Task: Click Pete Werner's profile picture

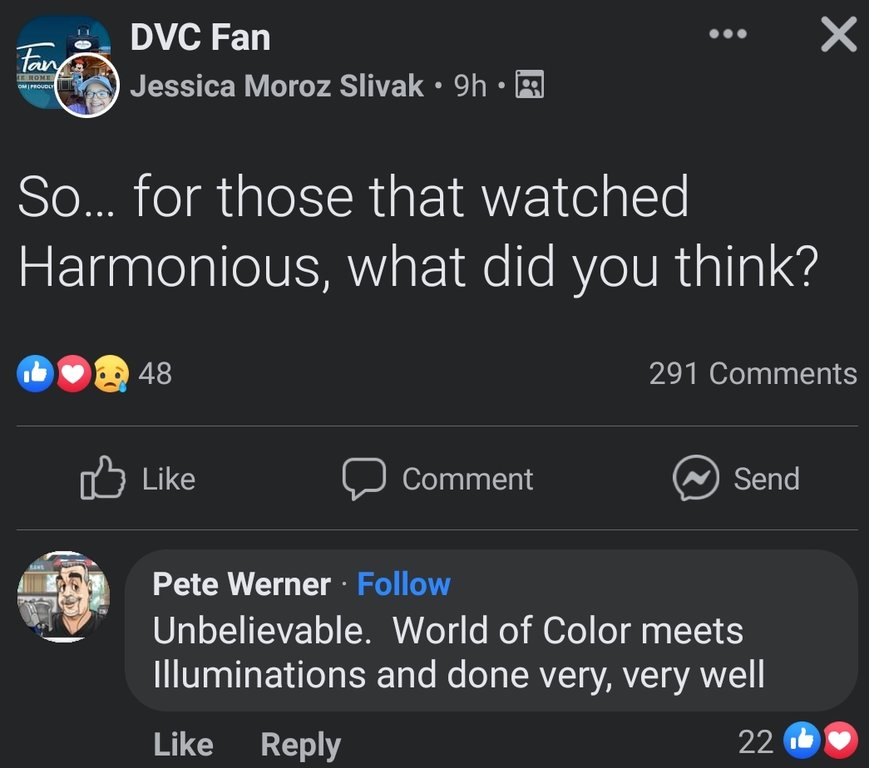Action: pos(63,595)
